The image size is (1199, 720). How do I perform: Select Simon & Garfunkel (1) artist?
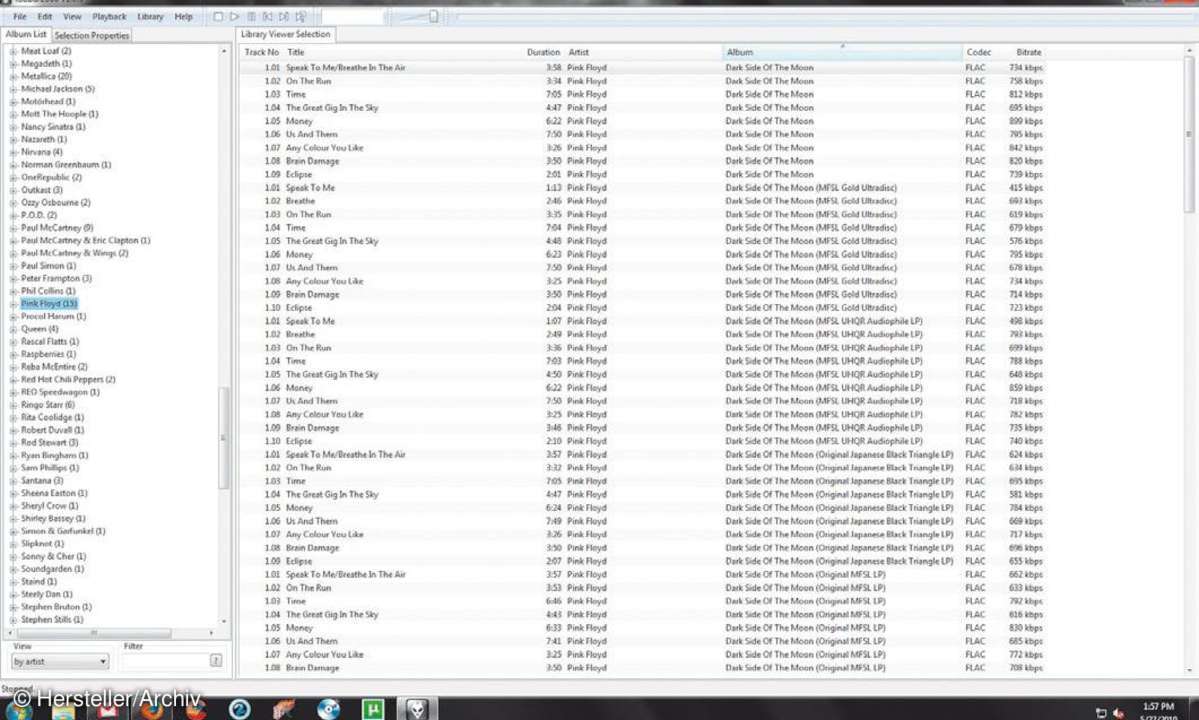coord(63,530)
